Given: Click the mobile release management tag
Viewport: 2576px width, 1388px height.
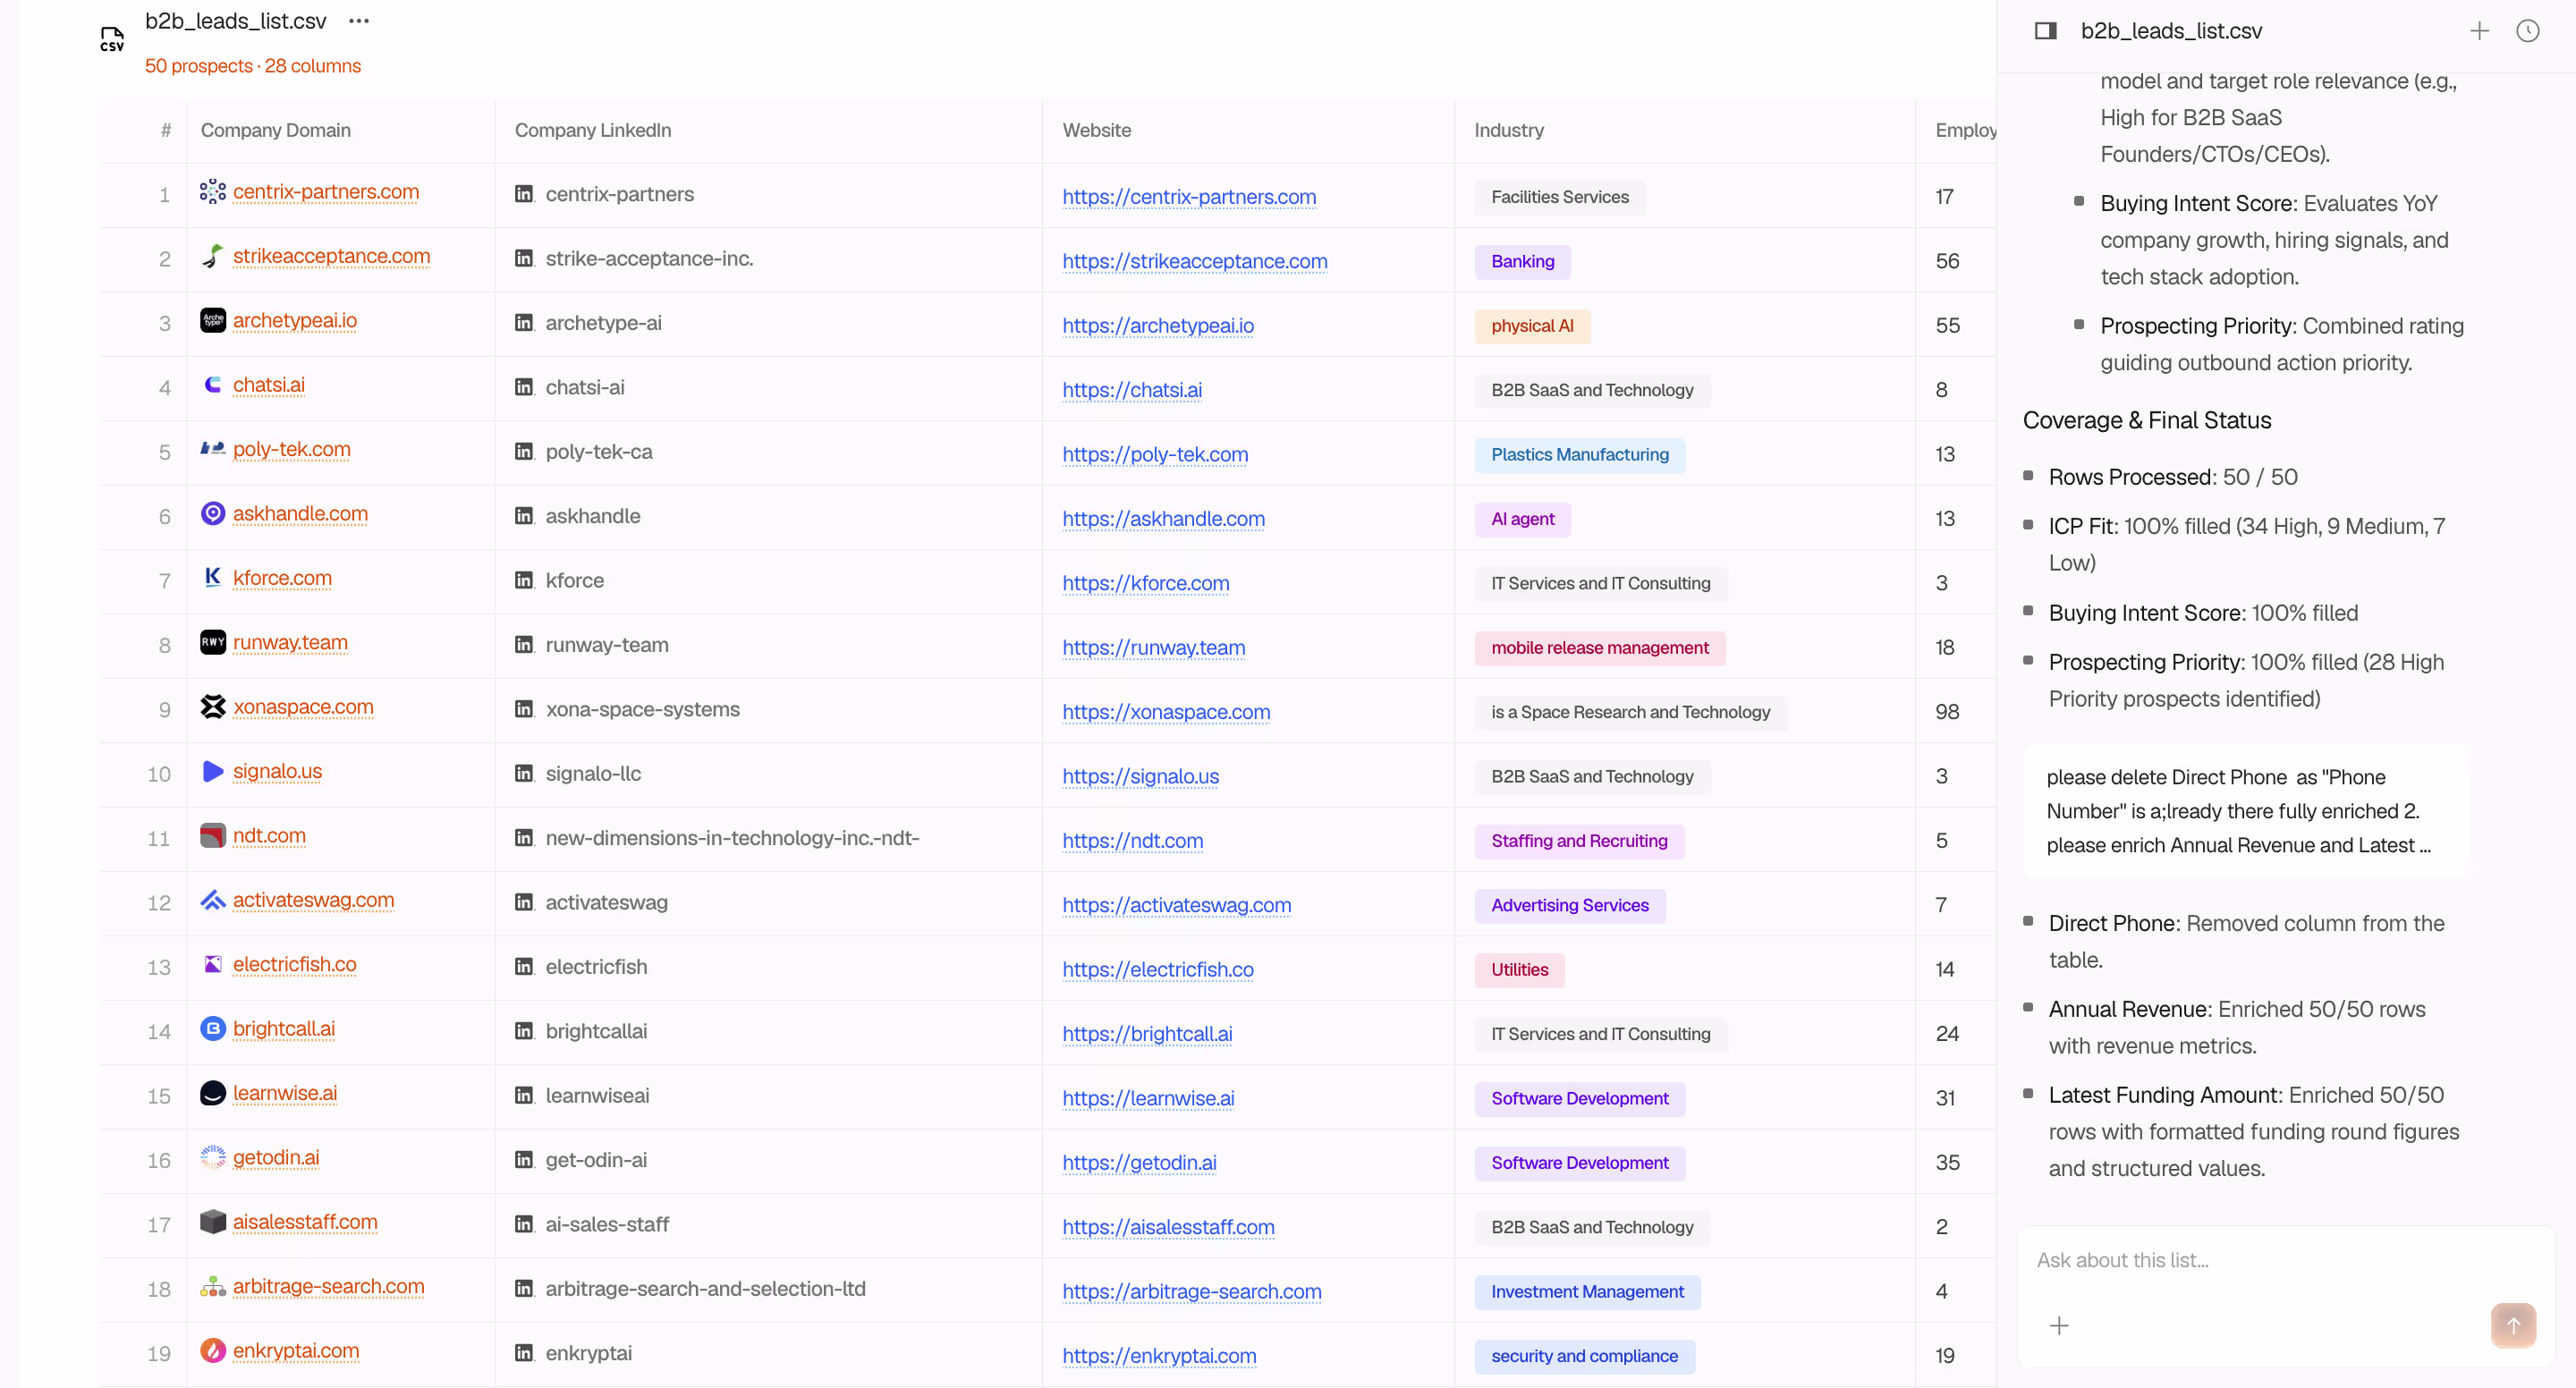Looking at the screenshot, I should pyautogui.click(x=1599, y=648).
